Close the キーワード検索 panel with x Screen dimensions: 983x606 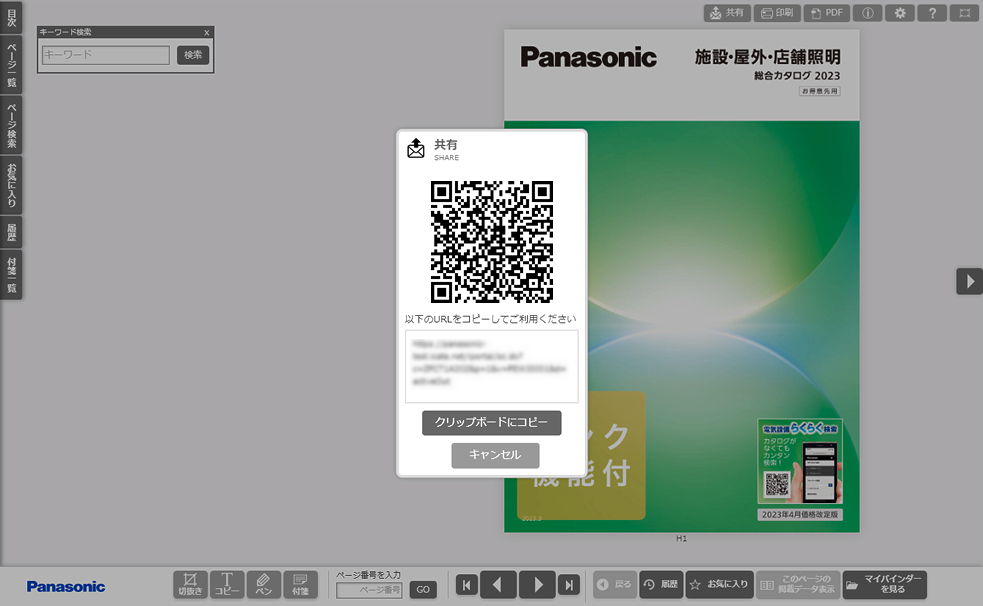[206, 33]
